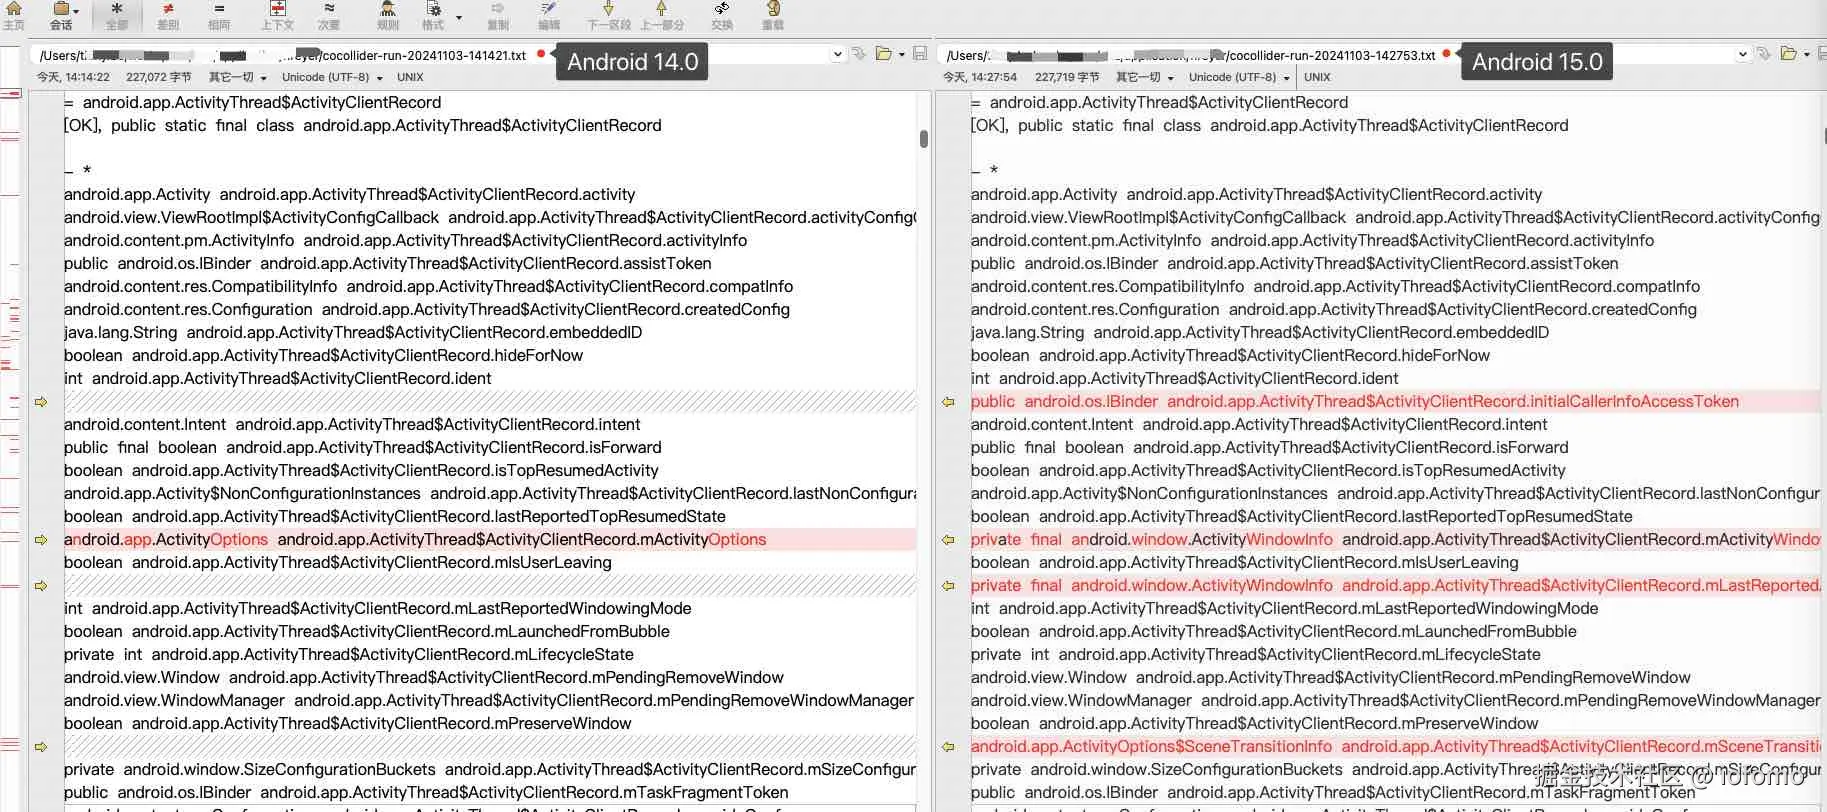Expand the 格式 format dropdown arrow
Viewport: 1827px width, 812px height.
(459, 17)
